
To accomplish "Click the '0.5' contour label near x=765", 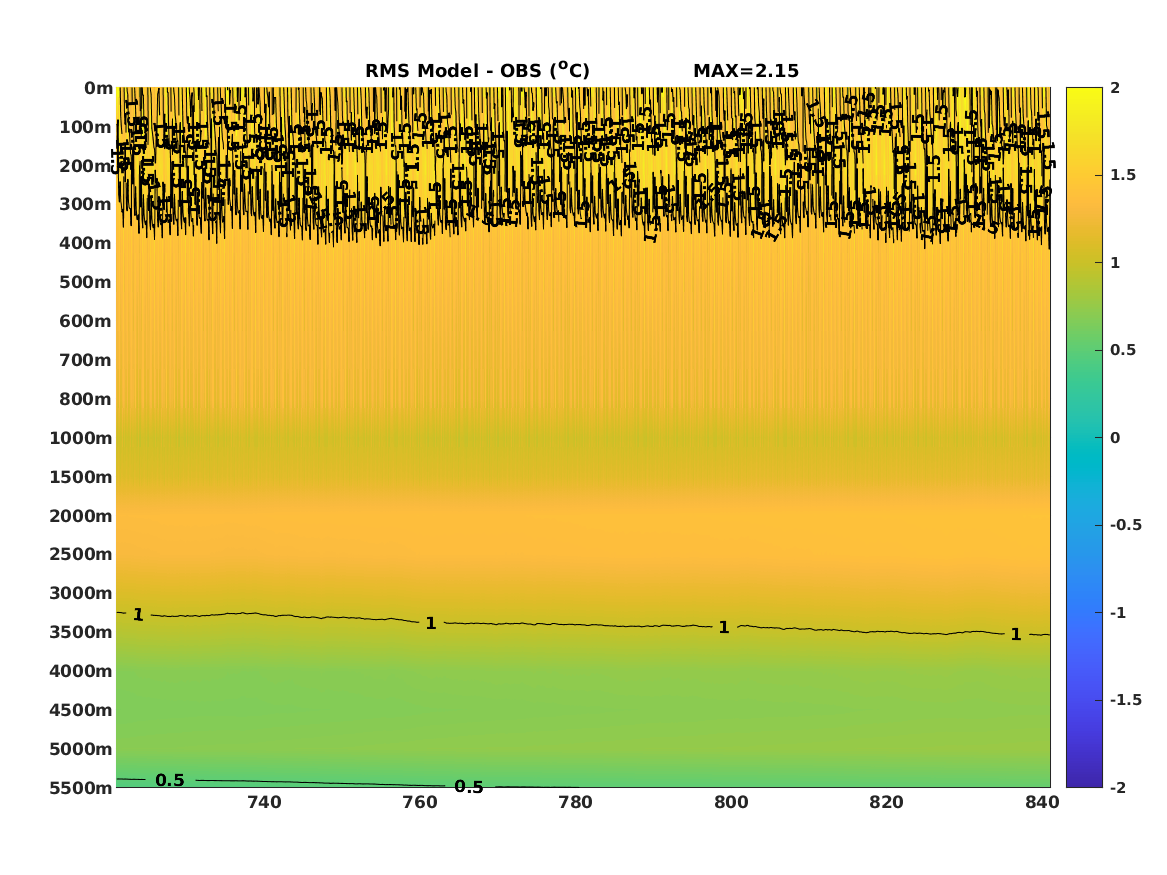I will 469,786.
